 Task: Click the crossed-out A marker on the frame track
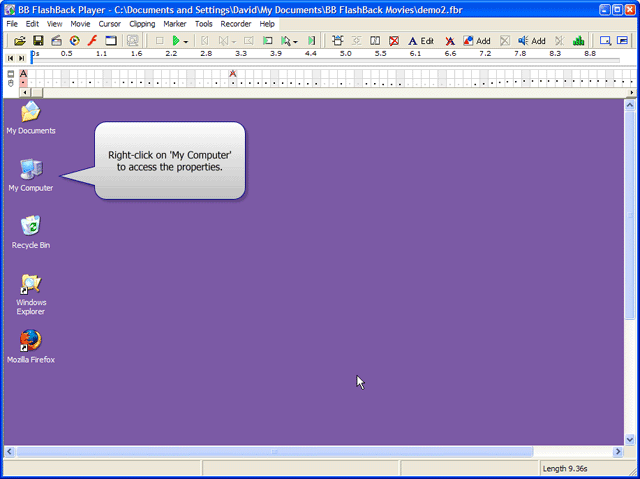[x=233, y=73]
